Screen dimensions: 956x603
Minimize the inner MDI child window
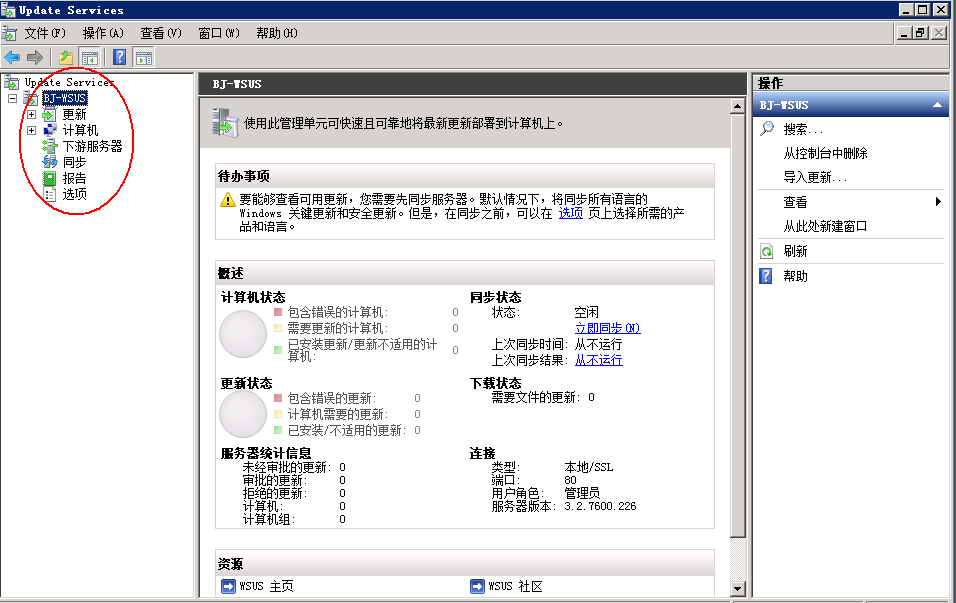coord(905,33)
